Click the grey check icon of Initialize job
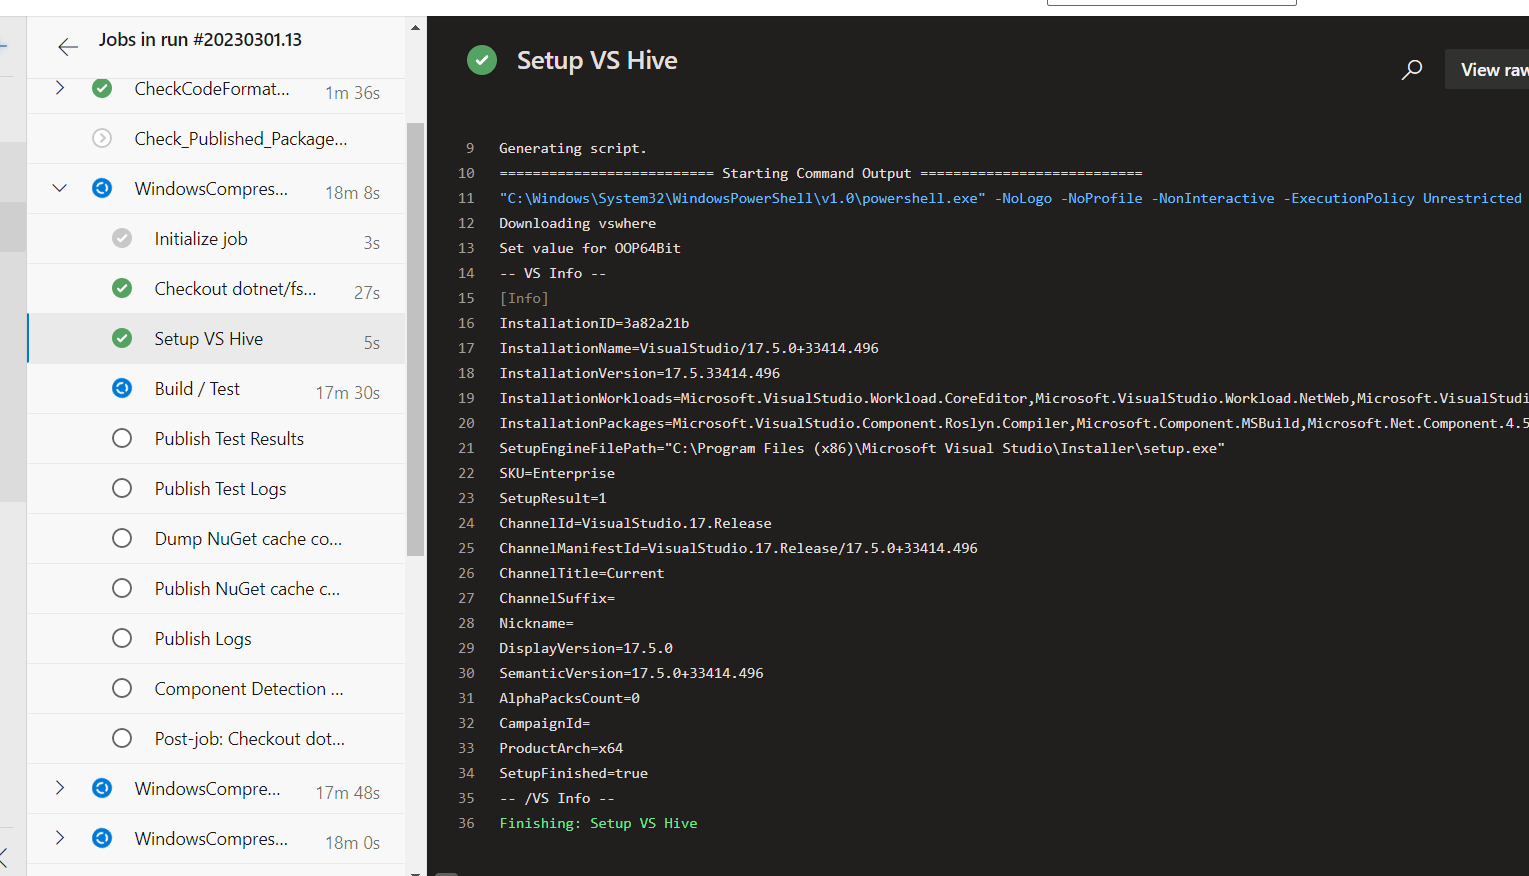Image resolution: width=1529 pixels, height=876 pixels. 122,238
